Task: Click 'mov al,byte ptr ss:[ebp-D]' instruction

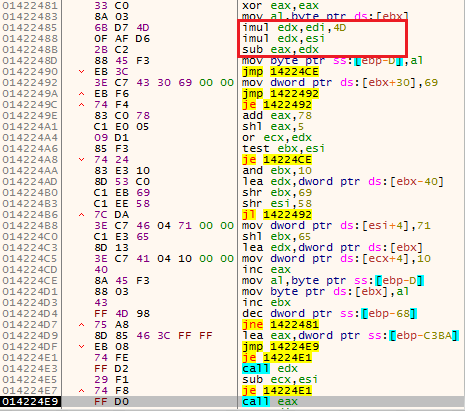Action: pos(333,281)
